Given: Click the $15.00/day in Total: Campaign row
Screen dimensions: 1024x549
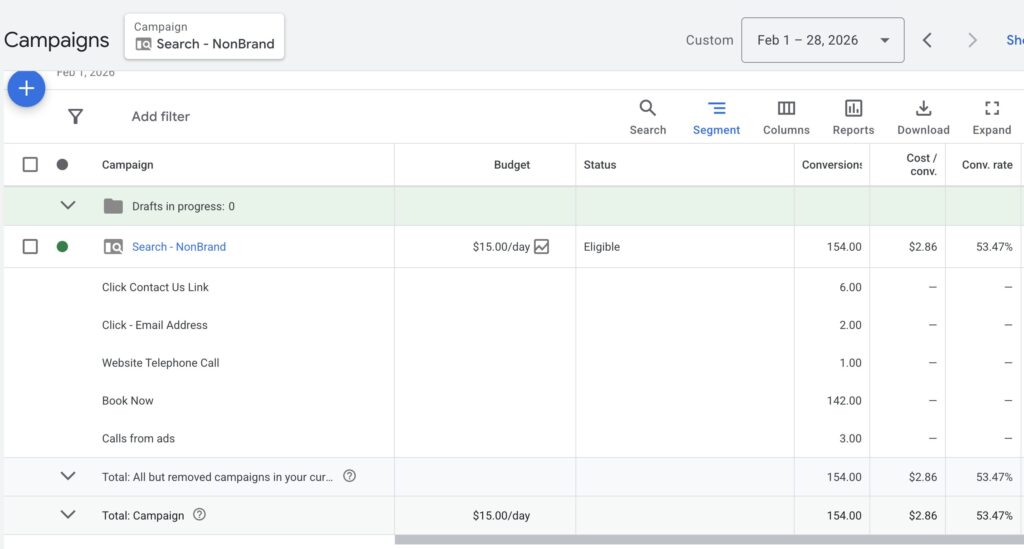Looking at the screenshot, I should (x=501, y=515).
